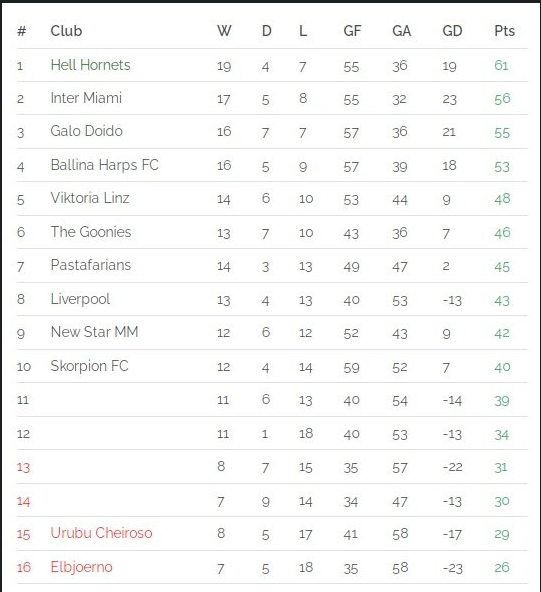Open the Pastafarians club link
Image resolution: width=541 pixels, height=592 pixels.
tap(91, 265)
